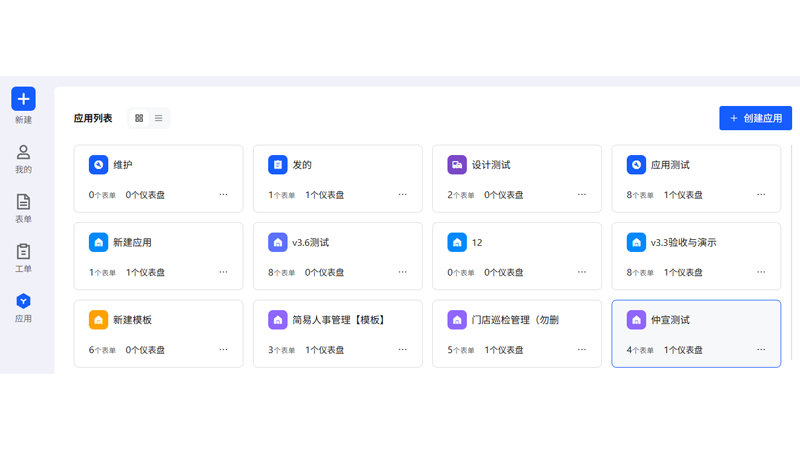The height and width of the screenshot is (450, 800).
Task: Open 应用 section in sidebar
Action: (23, 308)
